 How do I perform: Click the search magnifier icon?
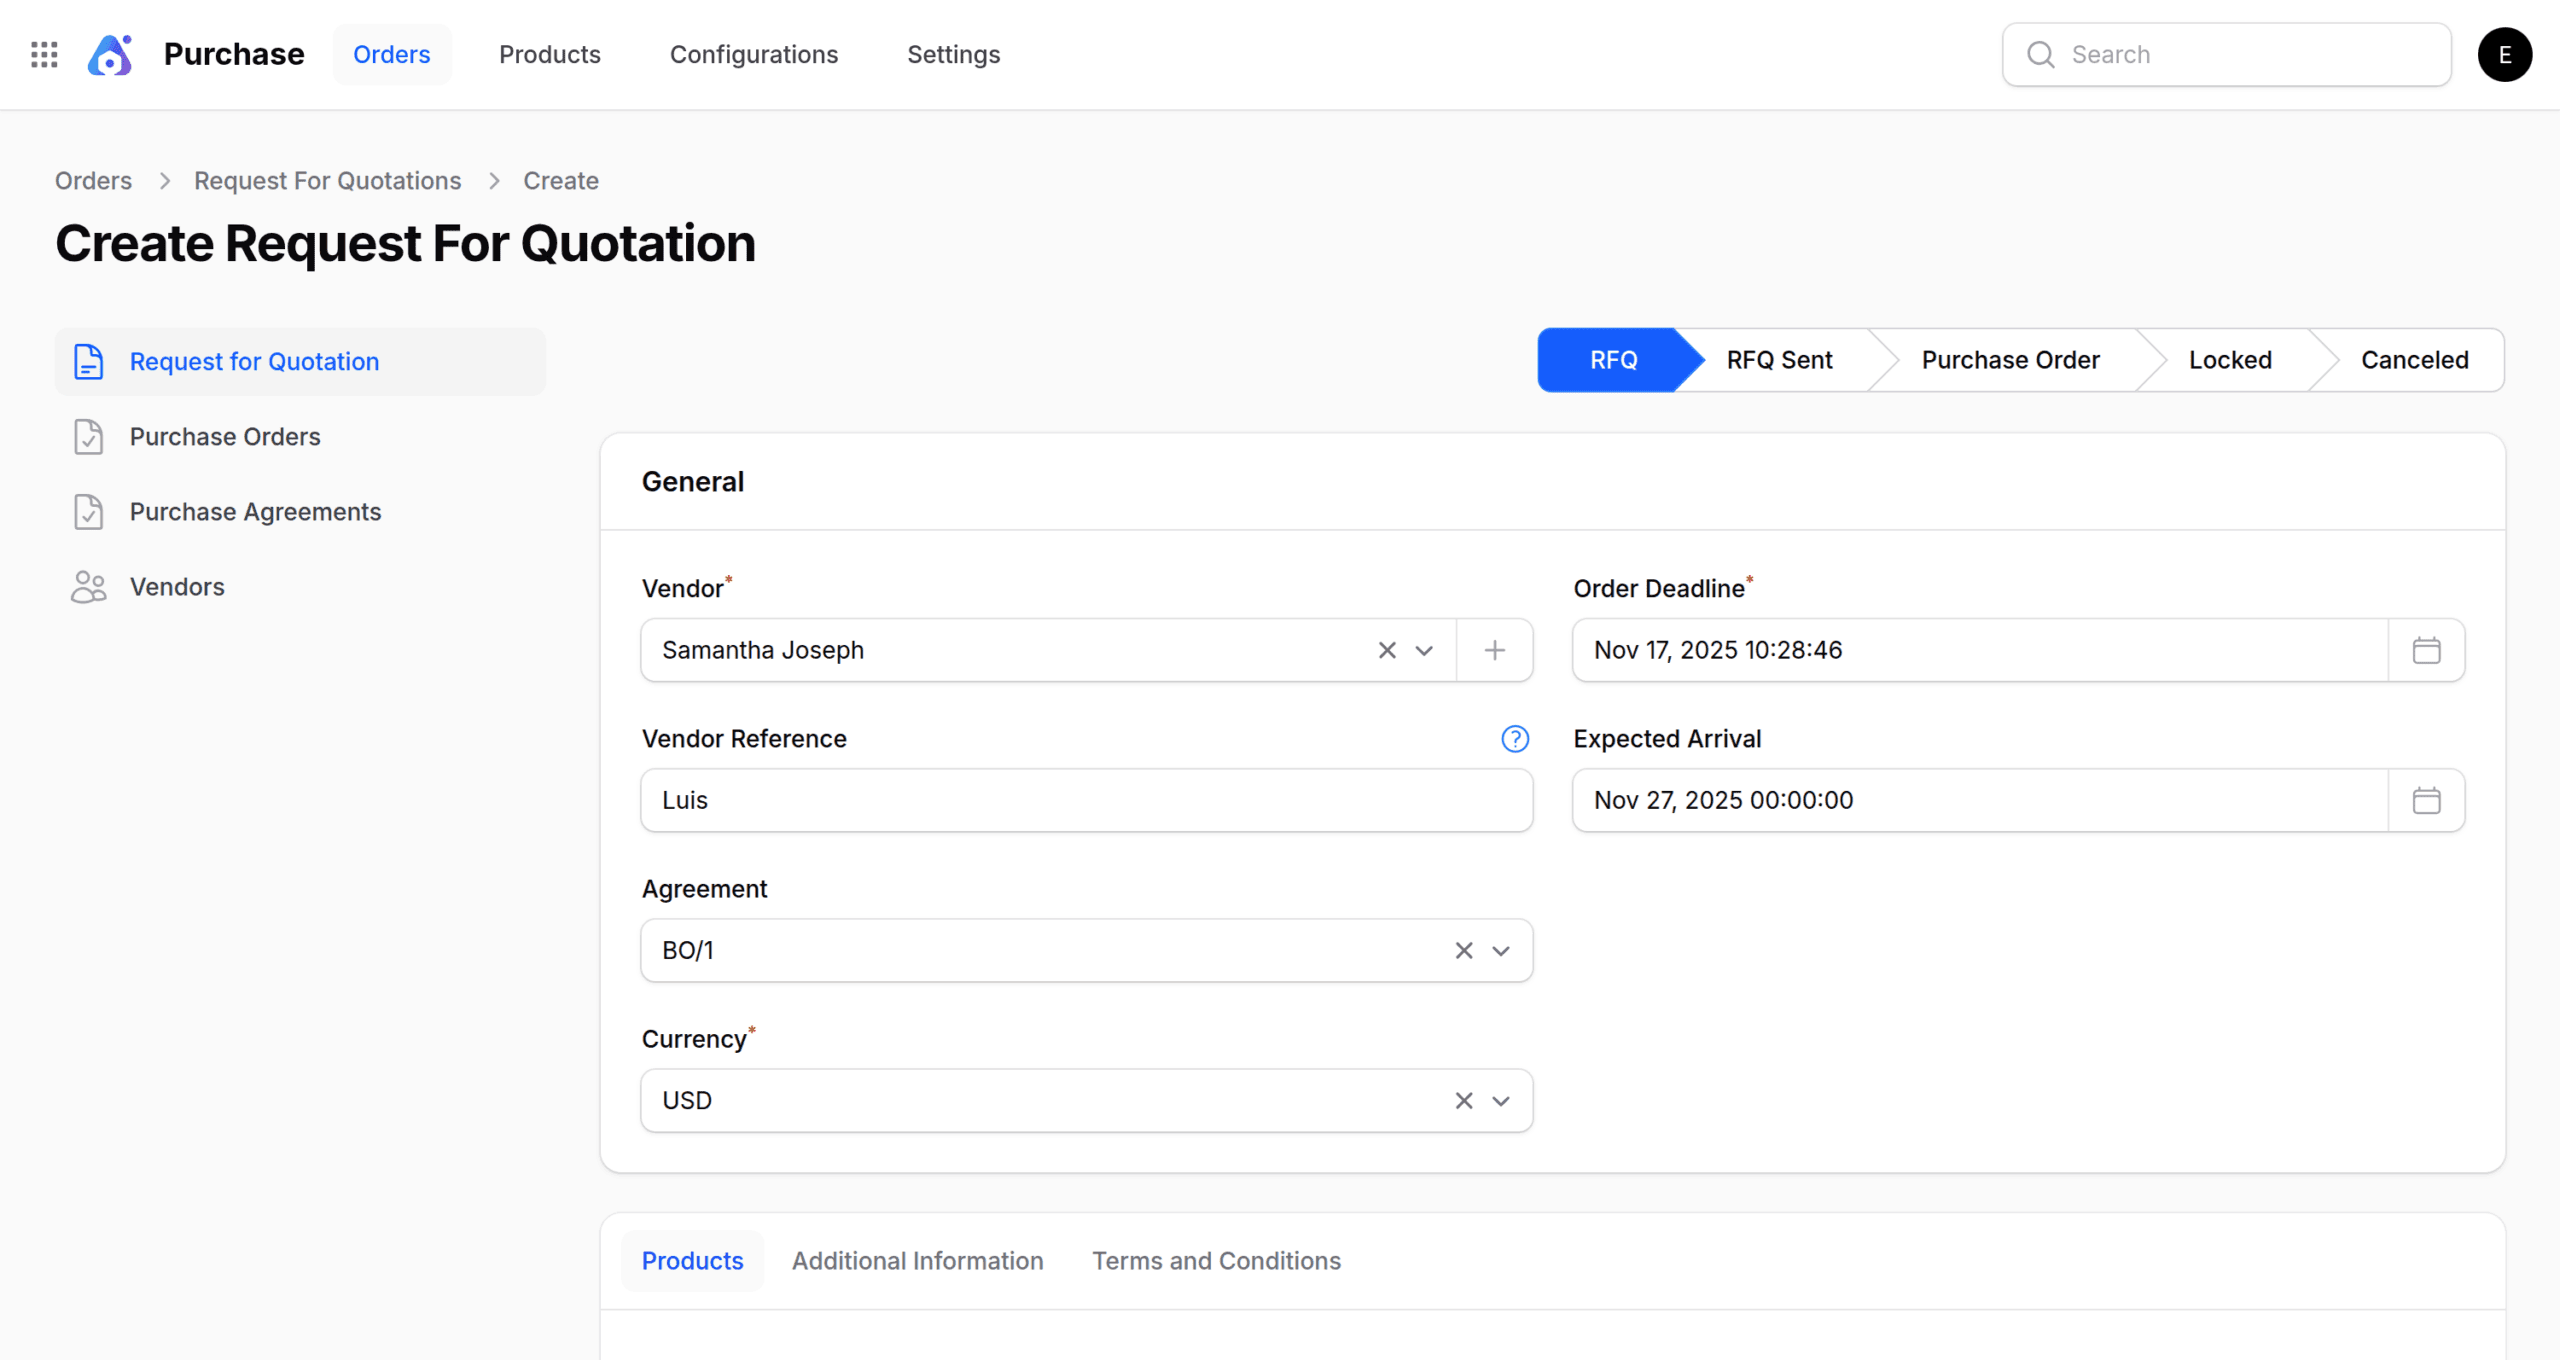[x=2041, y=54]
